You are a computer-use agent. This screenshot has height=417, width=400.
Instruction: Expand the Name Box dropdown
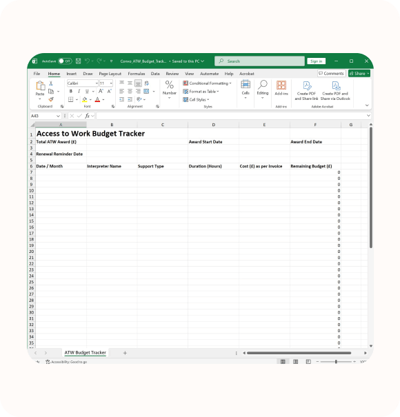pos(58,116)
